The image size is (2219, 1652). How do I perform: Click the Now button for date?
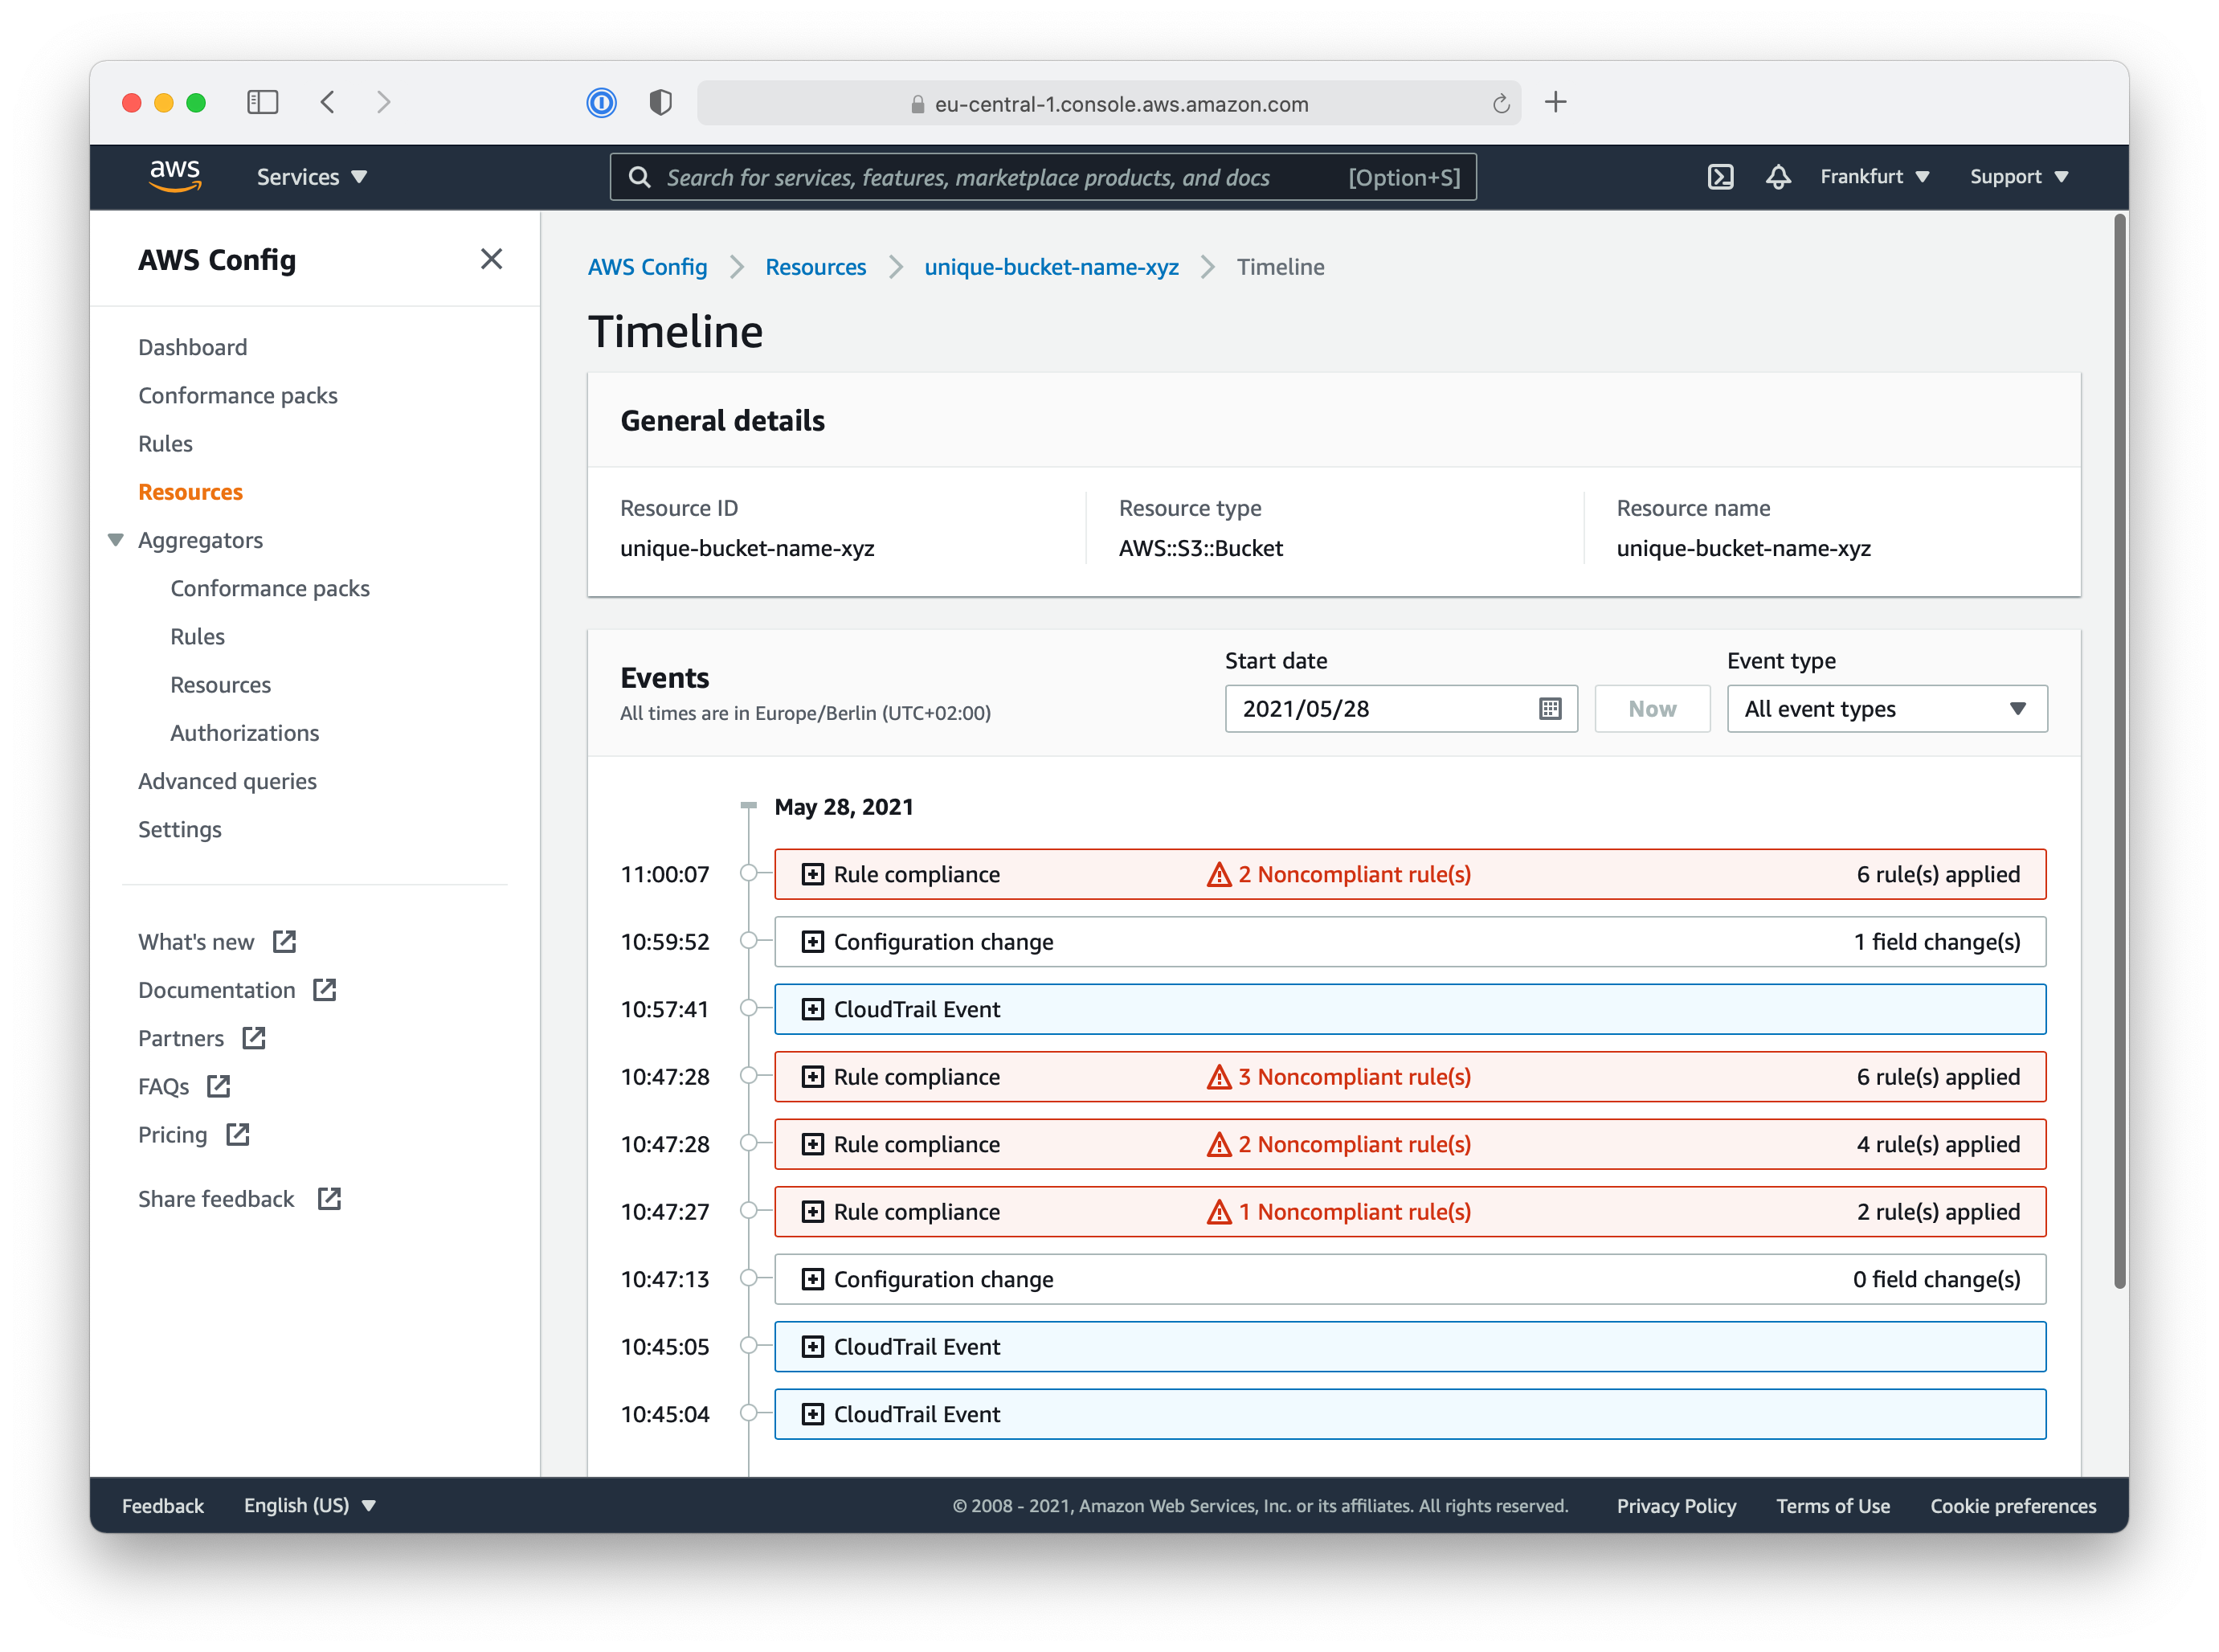point(1650,708)
